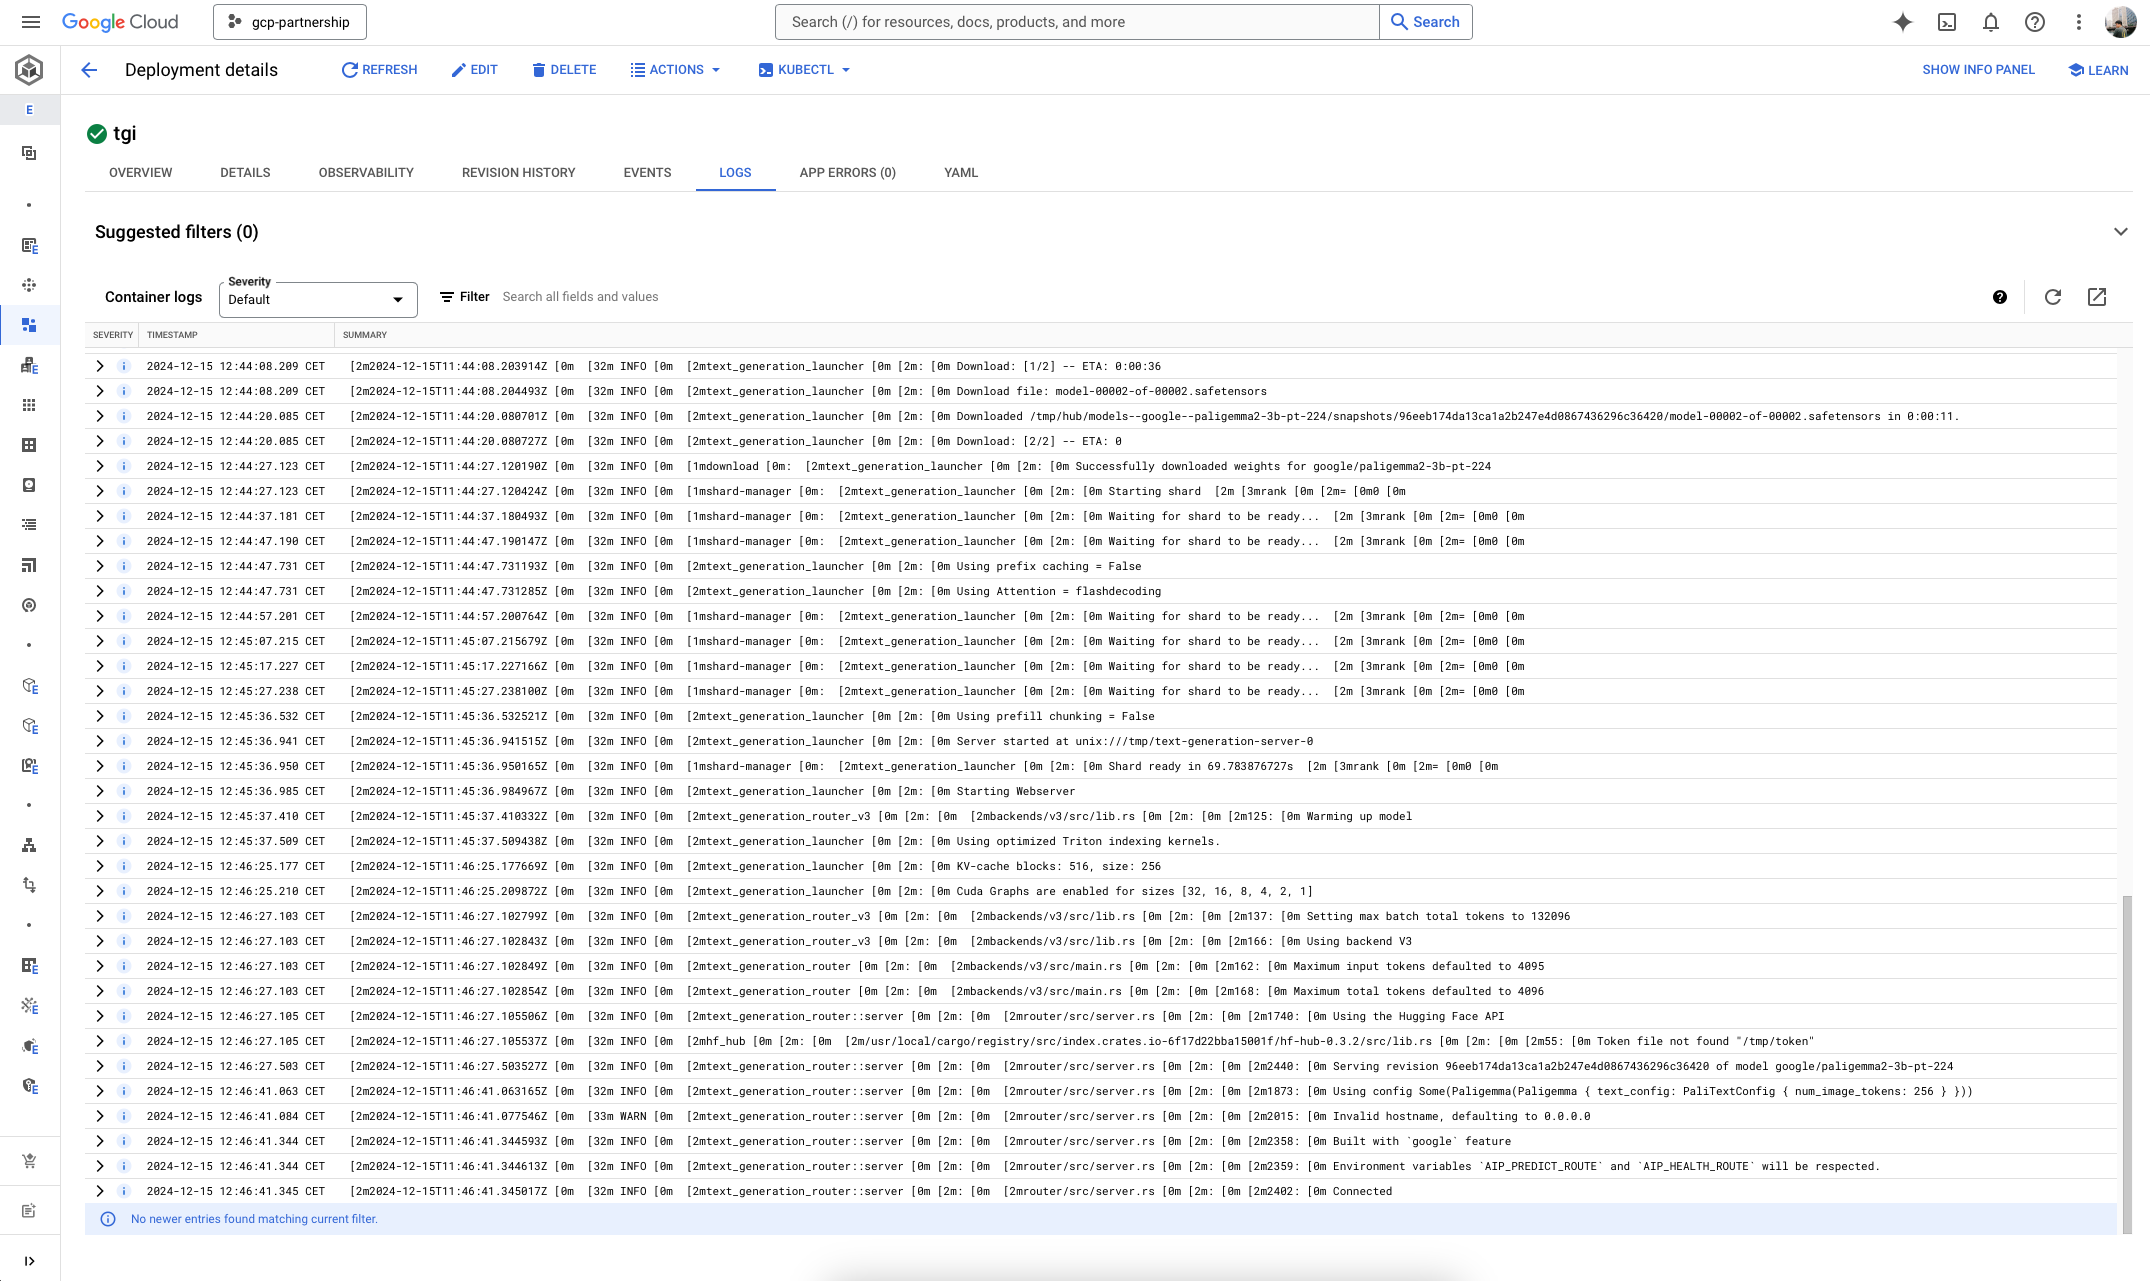Switch to the YAML tab
This screenshot has width=2150, height=1281.
(x=960, y=173)
